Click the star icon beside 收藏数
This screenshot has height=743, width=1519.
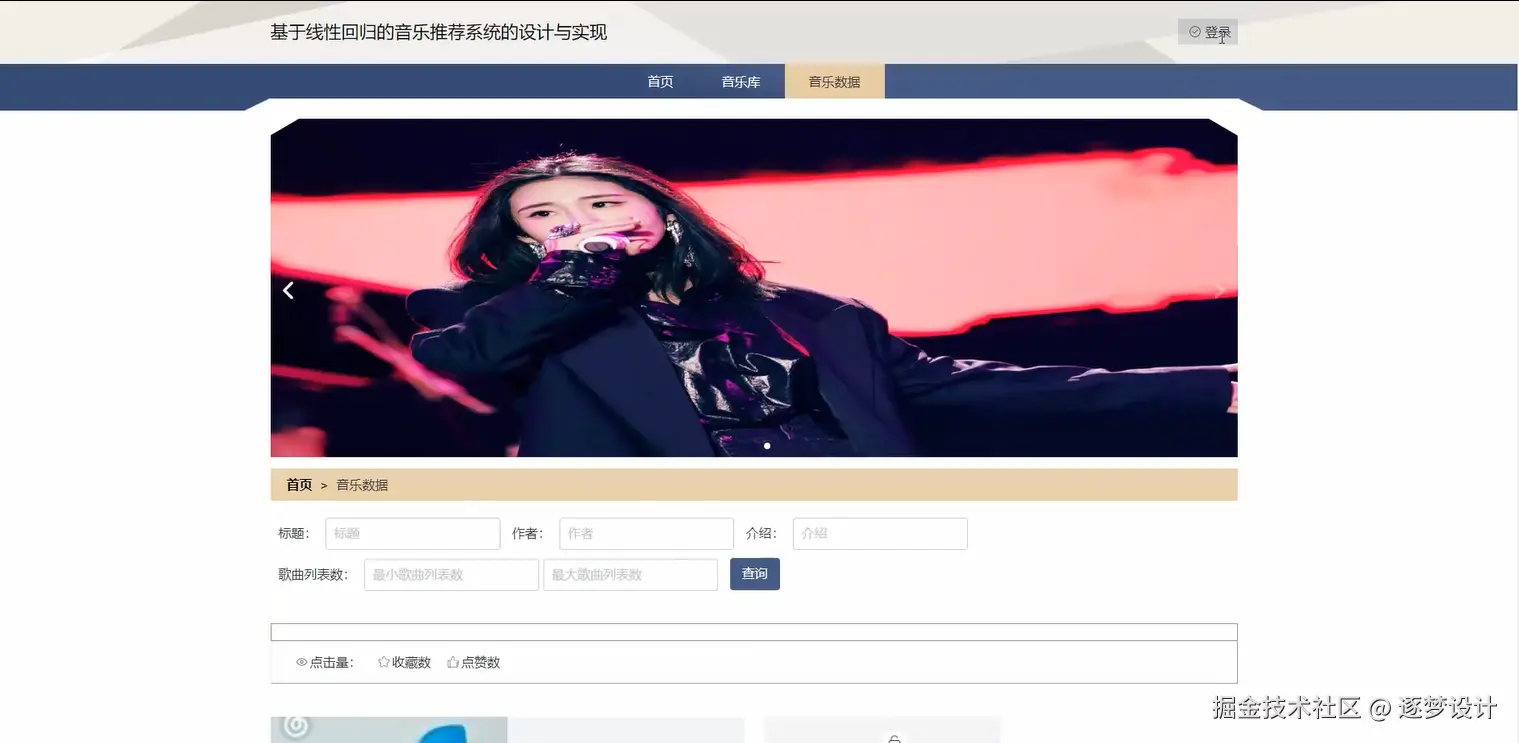click(x=383, y=661)
